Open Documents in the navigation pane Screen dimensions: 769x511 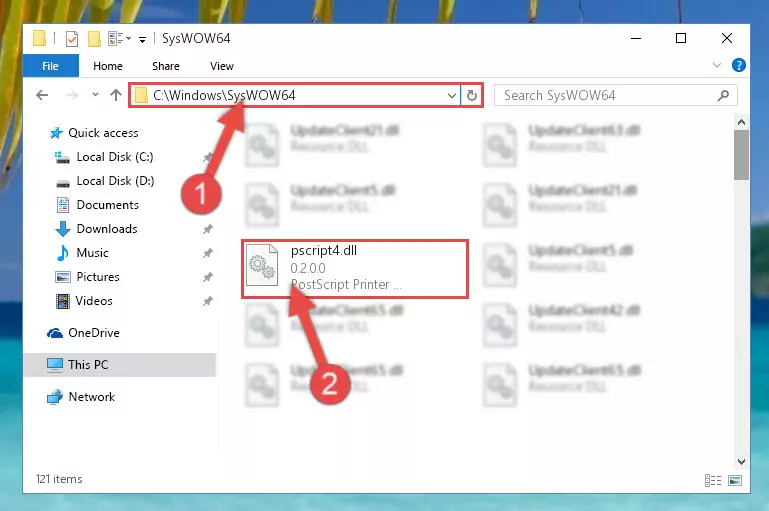[x=107, y=205]
